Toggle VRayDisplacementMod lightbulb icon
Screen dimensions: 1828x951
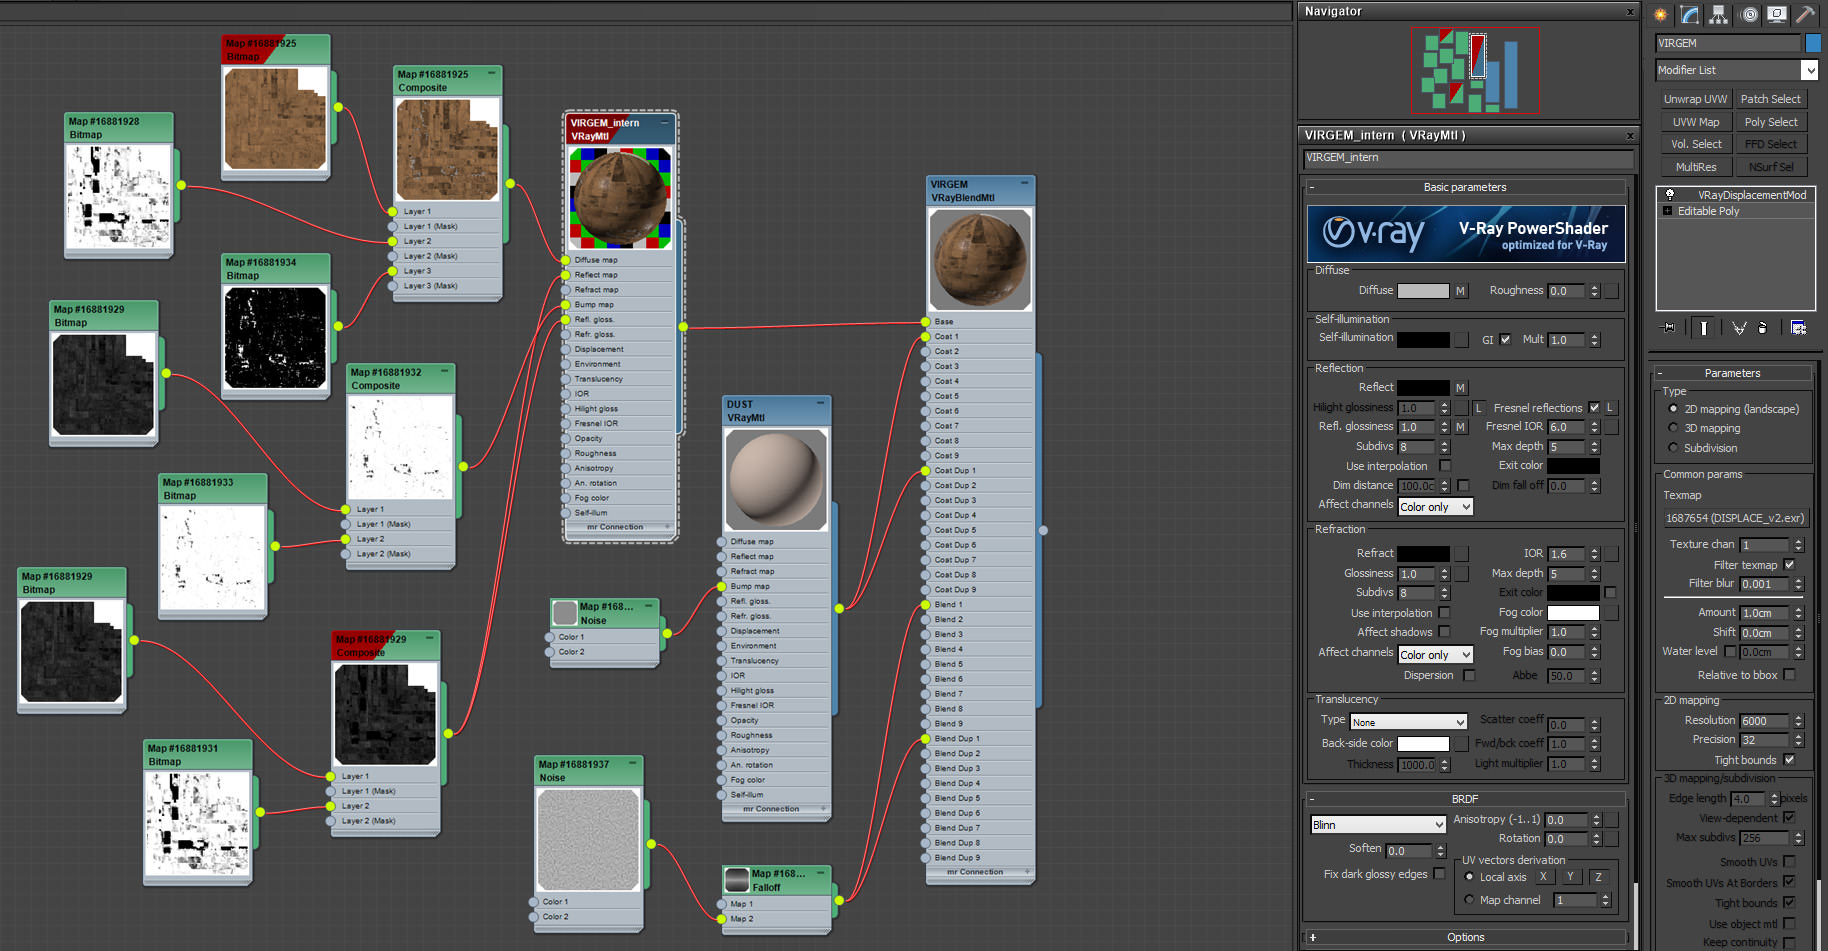pyautogui.click(x=1668, y=195)
